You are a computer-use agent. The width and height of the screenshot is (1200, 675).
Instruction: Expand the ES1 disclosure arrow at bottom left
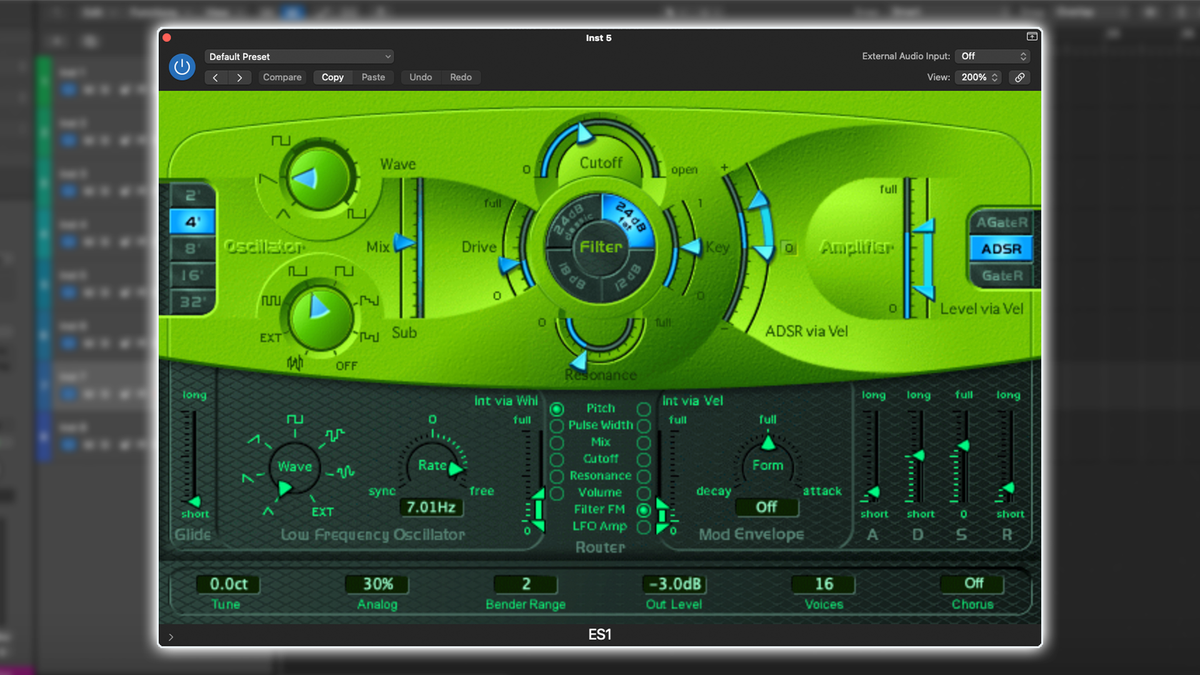click(x=170, y=636)
